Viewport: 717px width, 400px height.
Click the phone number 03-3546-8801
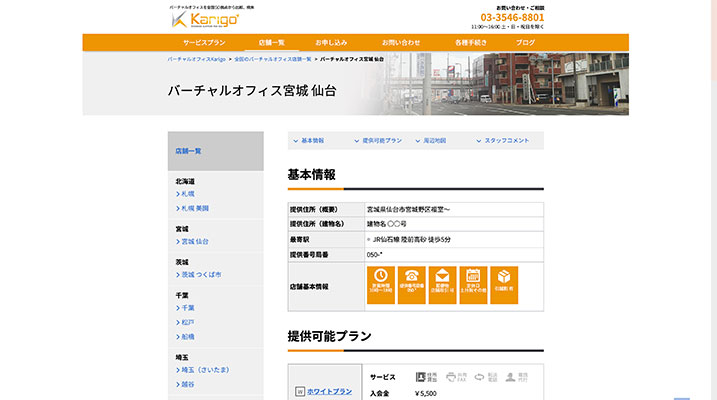pyautogui.click(x=512, y=17)
